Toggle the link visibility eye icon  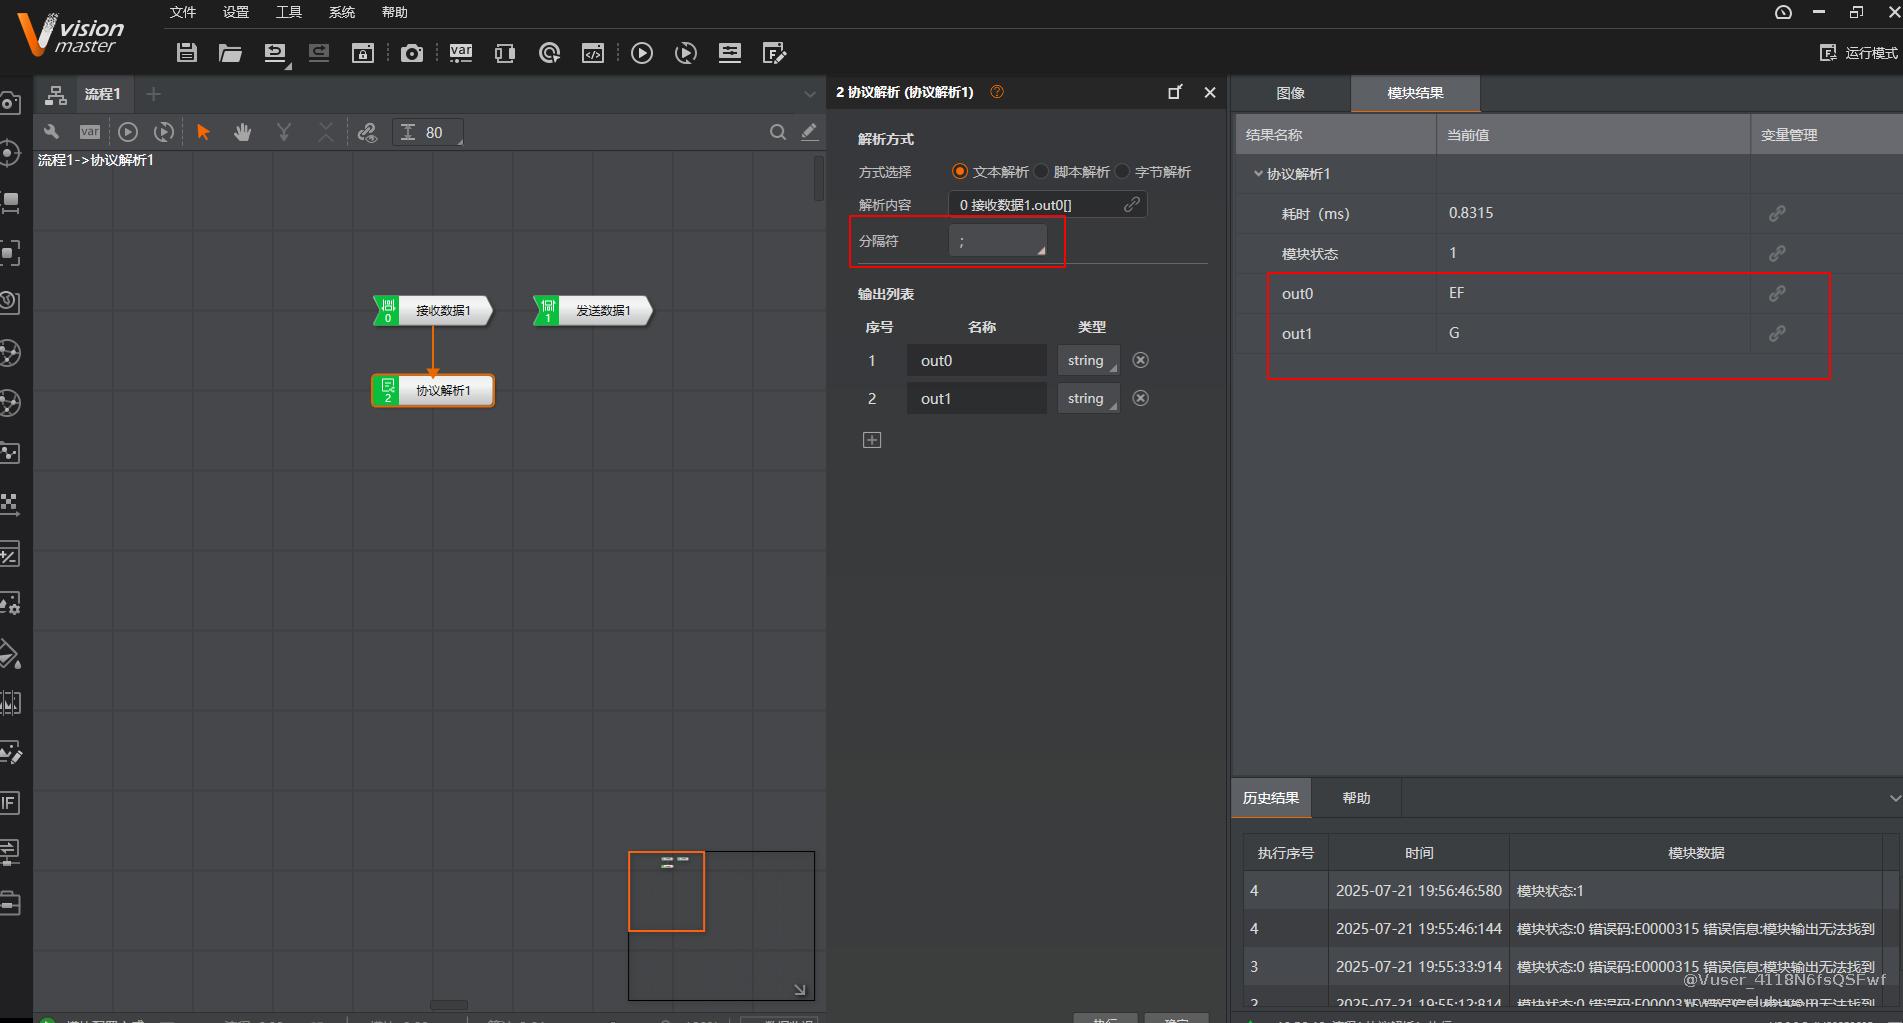pyautogui.click(x=367, y=132)
